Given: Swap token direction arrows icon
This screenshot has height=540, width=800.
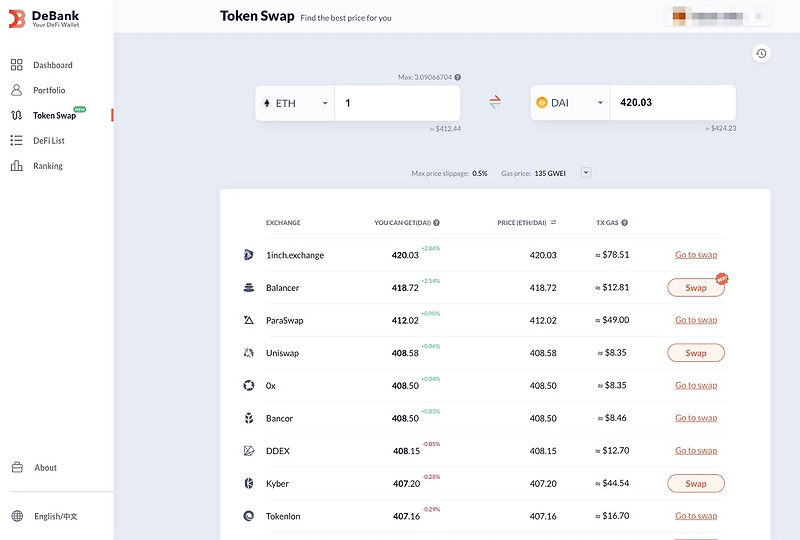Looking at the screenshot, I should point(495,102).
